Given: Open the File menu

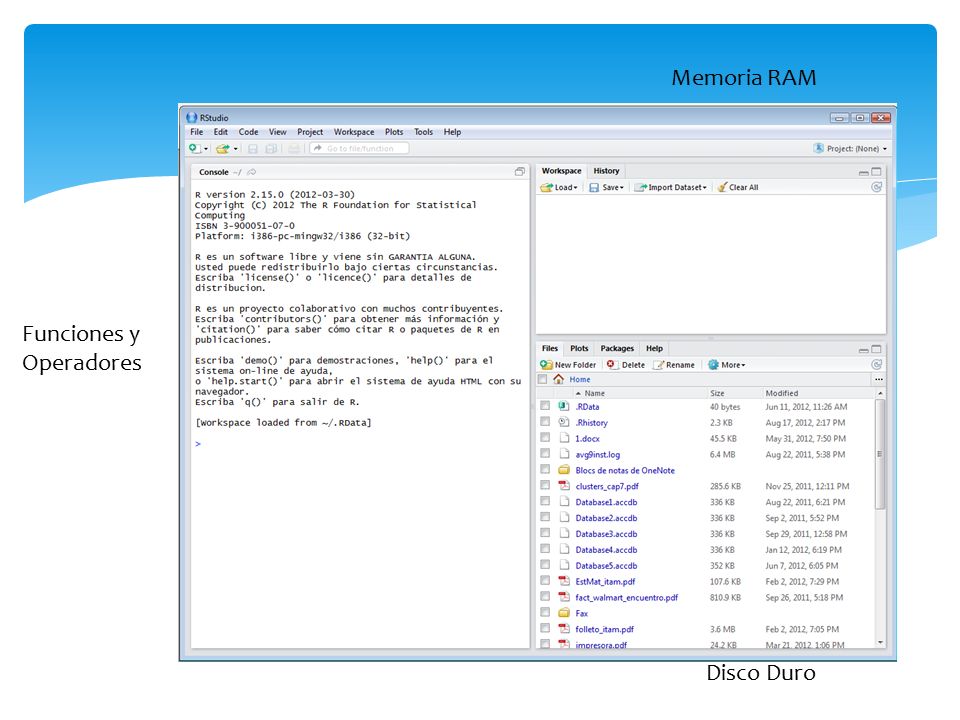Looking at the screenshot, I should click(197, 132).
